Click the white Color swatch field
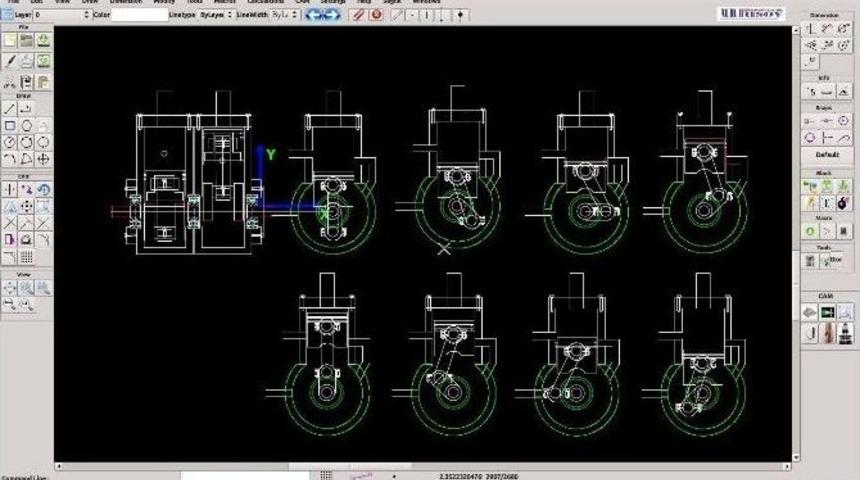This screenshot has width=860, height=480. (140, 16)
